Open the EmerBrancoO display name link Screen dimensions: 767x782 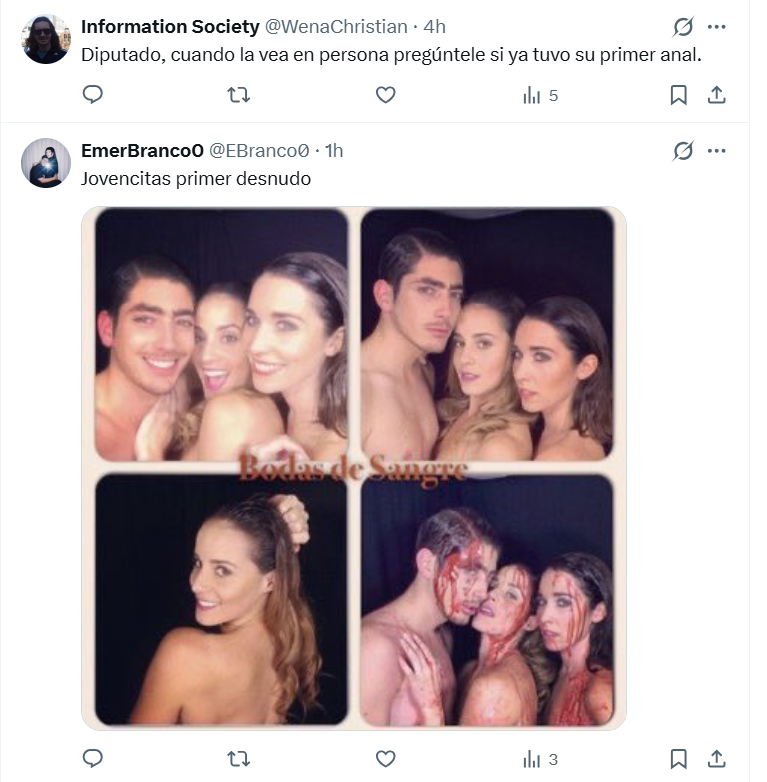click(x=141, y=150)
